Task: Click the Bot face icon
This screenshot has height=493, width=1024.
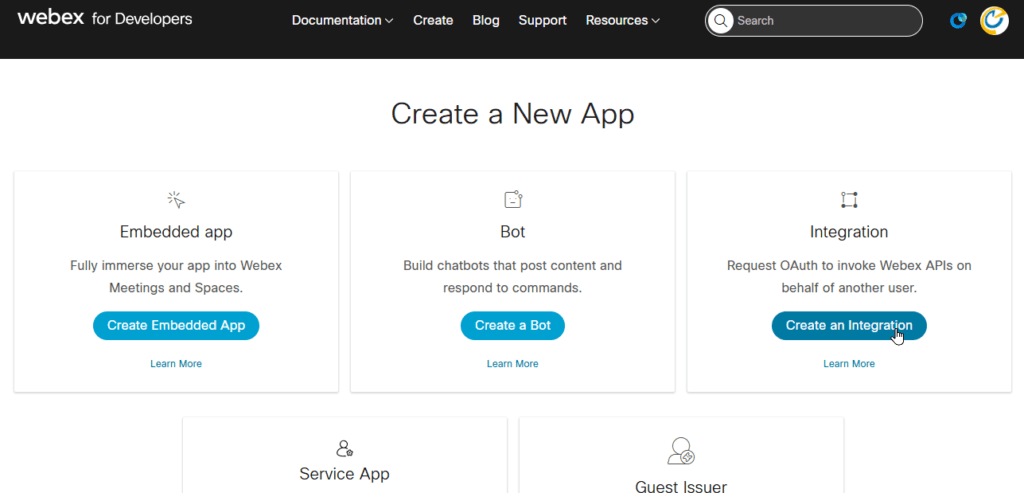Action: (513, 200)
